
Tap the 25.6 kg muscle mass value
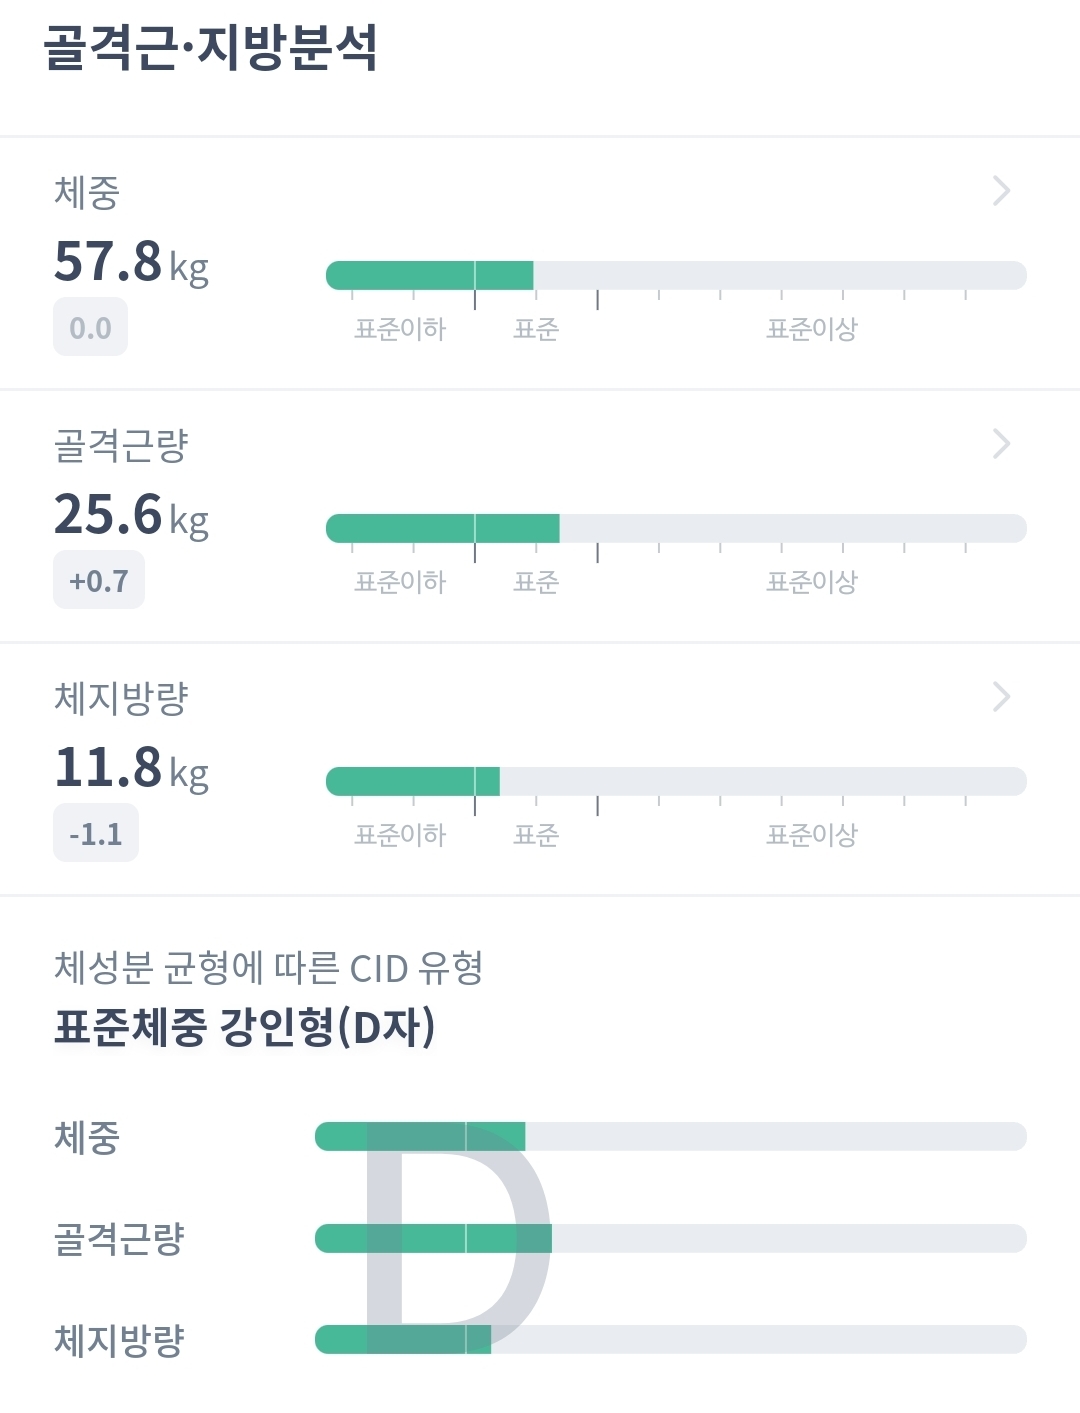point(130,515)
